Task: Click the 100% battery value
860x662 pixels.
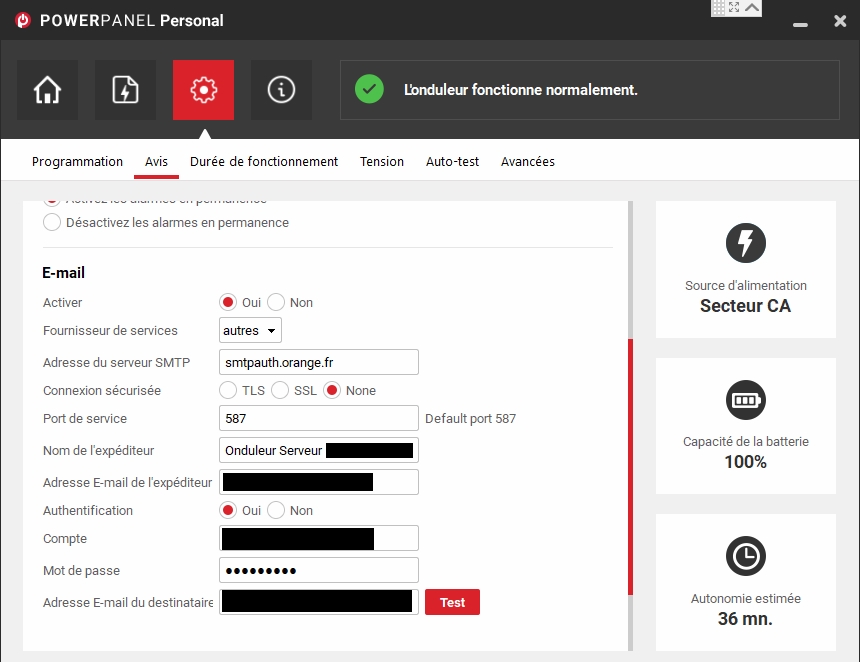Action: 745,462
